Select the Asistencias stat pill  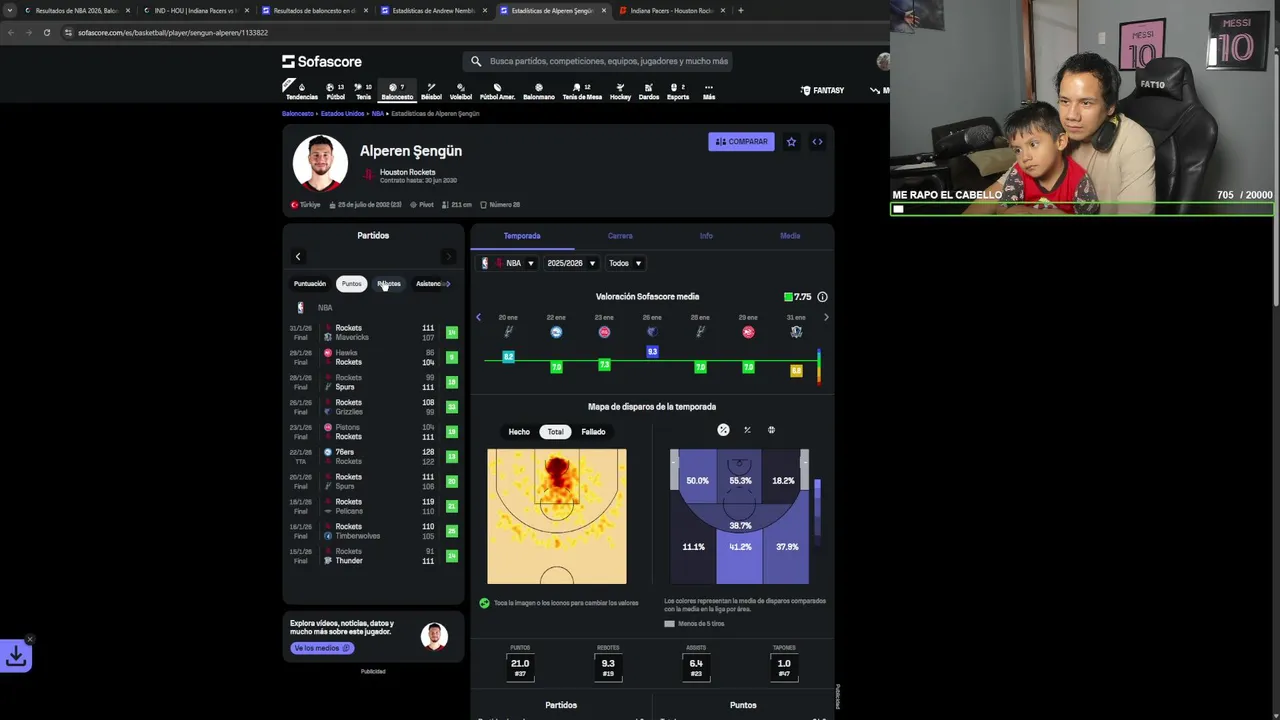click(x=430, y=284)
